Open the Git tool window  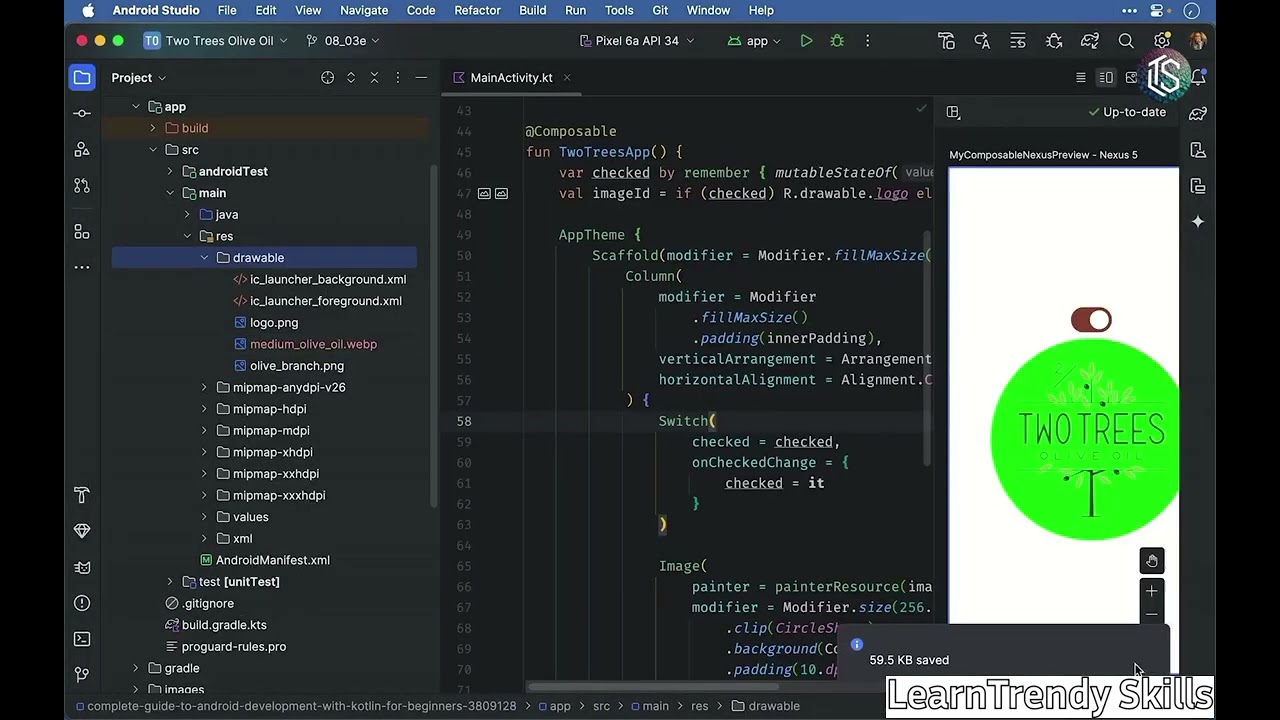(82, 675)
